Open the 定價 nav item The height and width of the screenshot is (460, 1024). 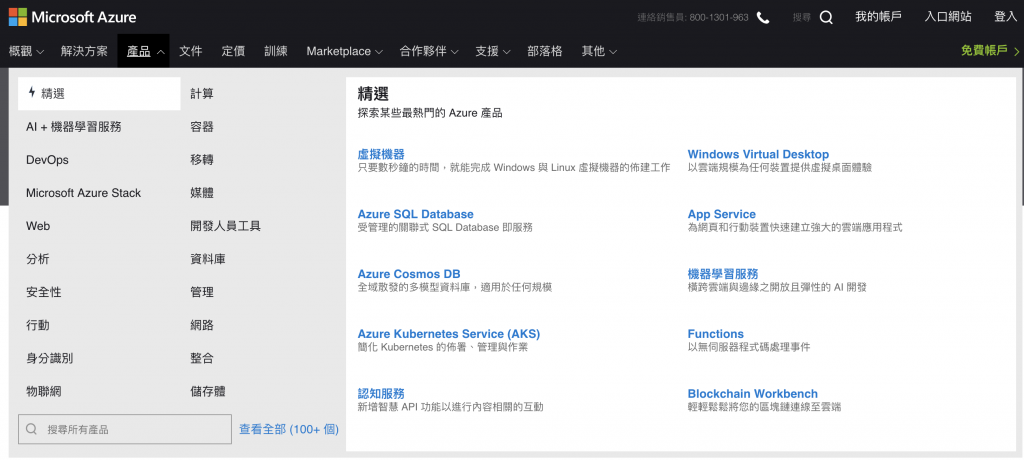pos(233,51)
